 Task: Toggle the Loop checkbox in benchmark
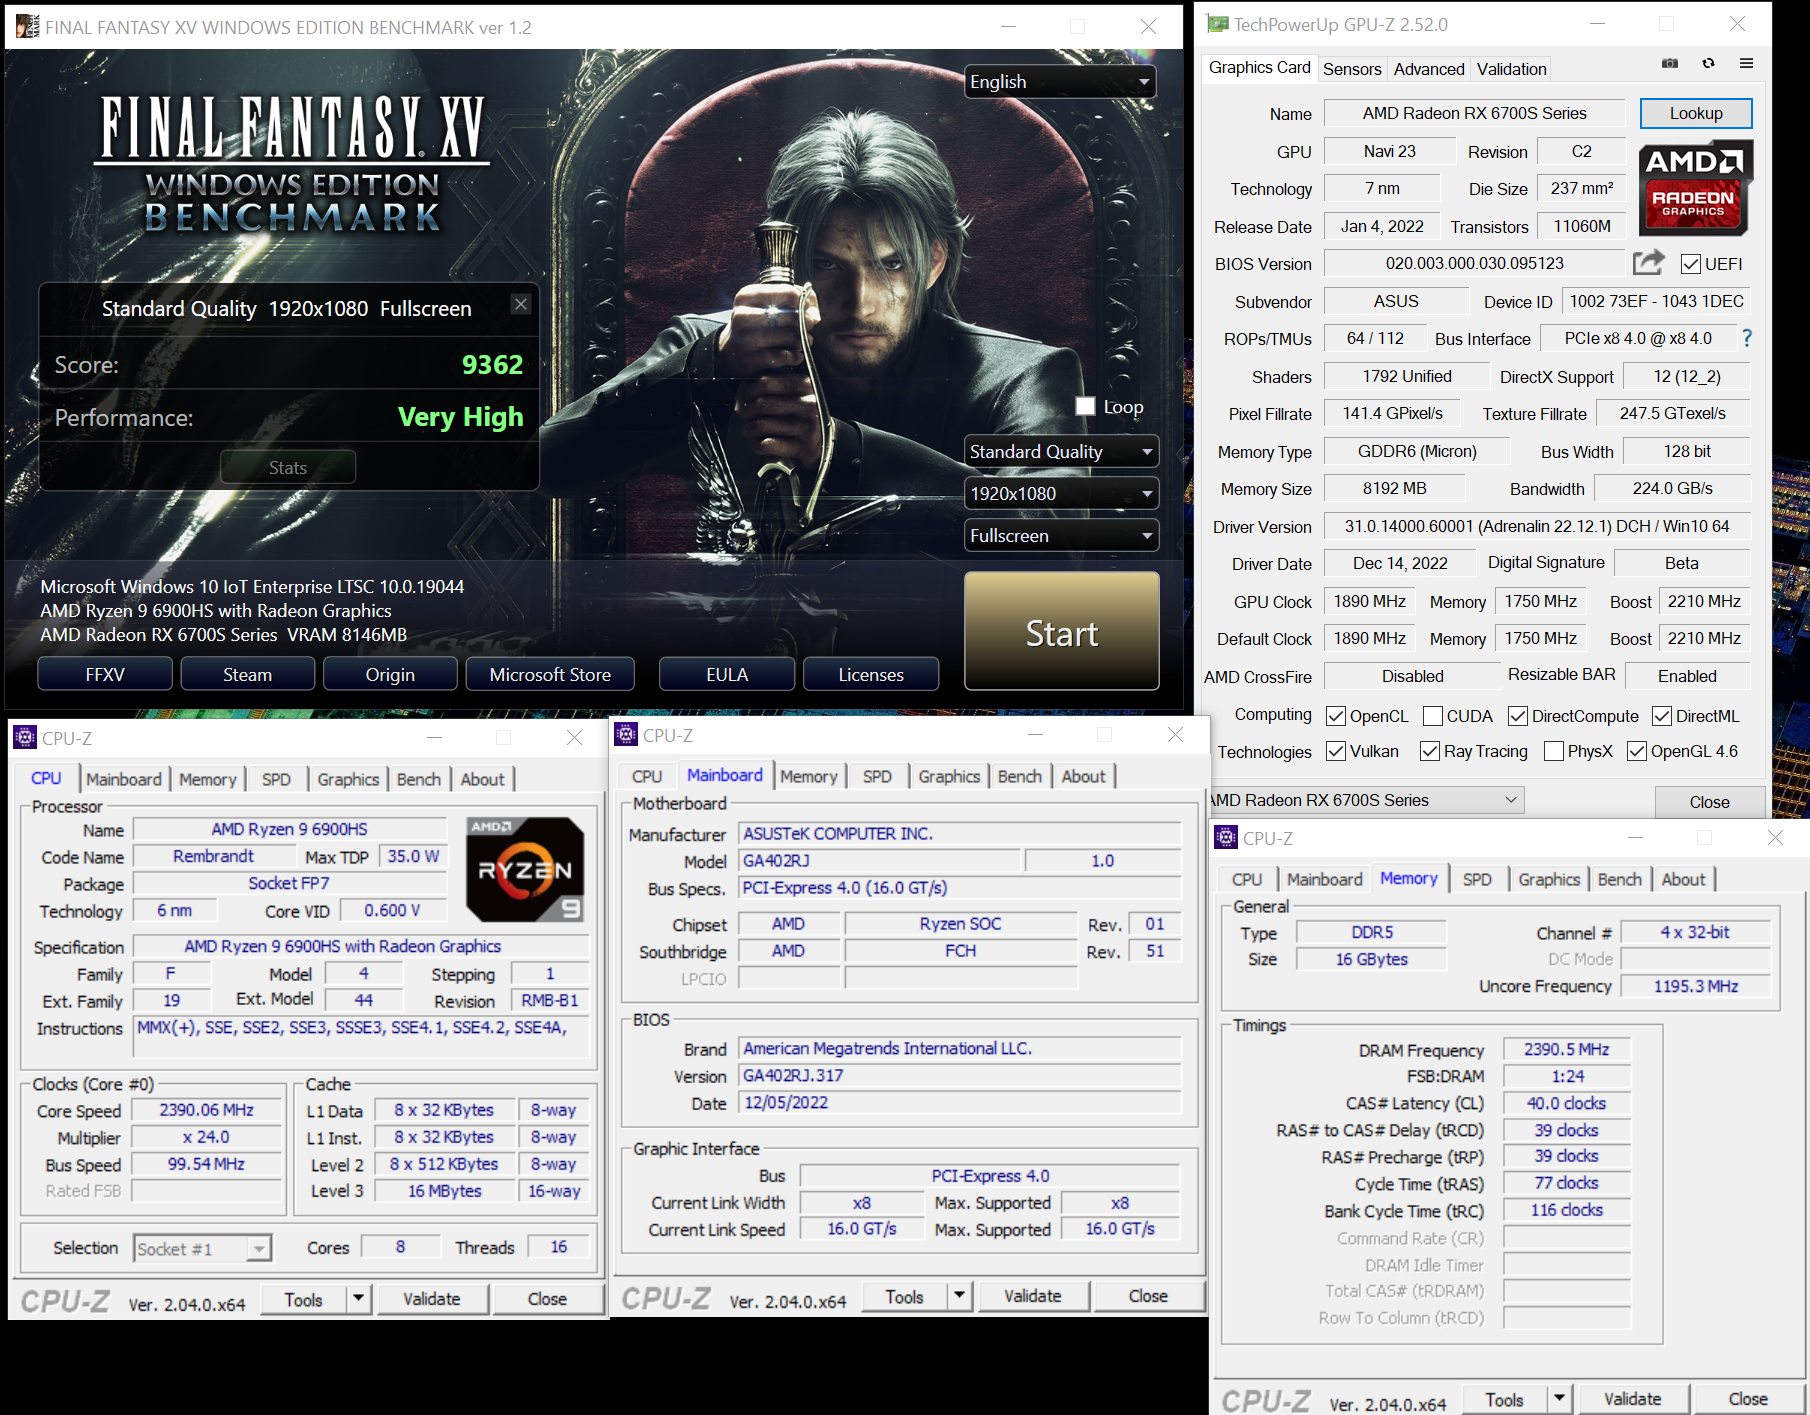coord(1085,406)
